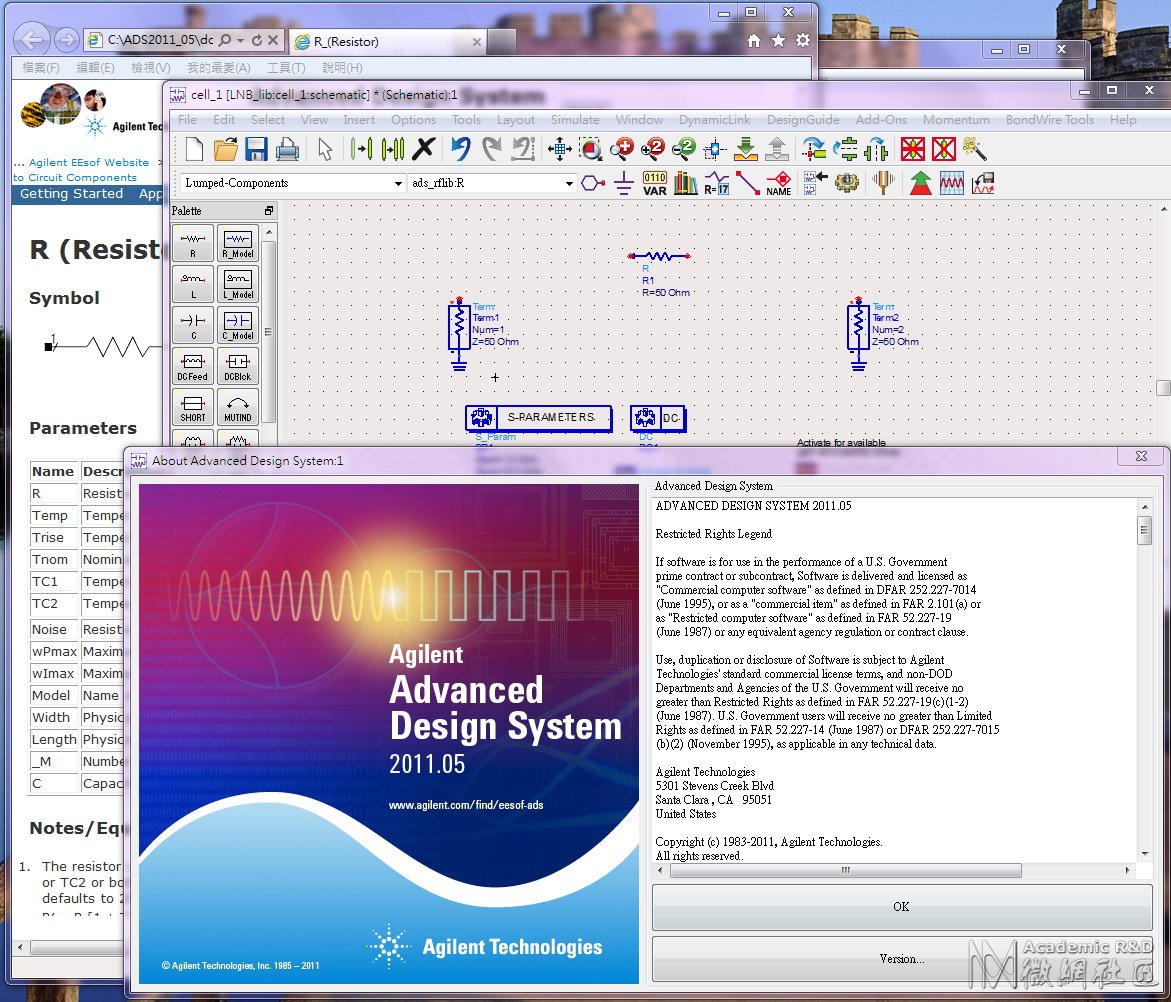This screenshot has width=1171, height=1002.
Task: Pick the SHORT component from the palette
Action: [x=193, y=408]
